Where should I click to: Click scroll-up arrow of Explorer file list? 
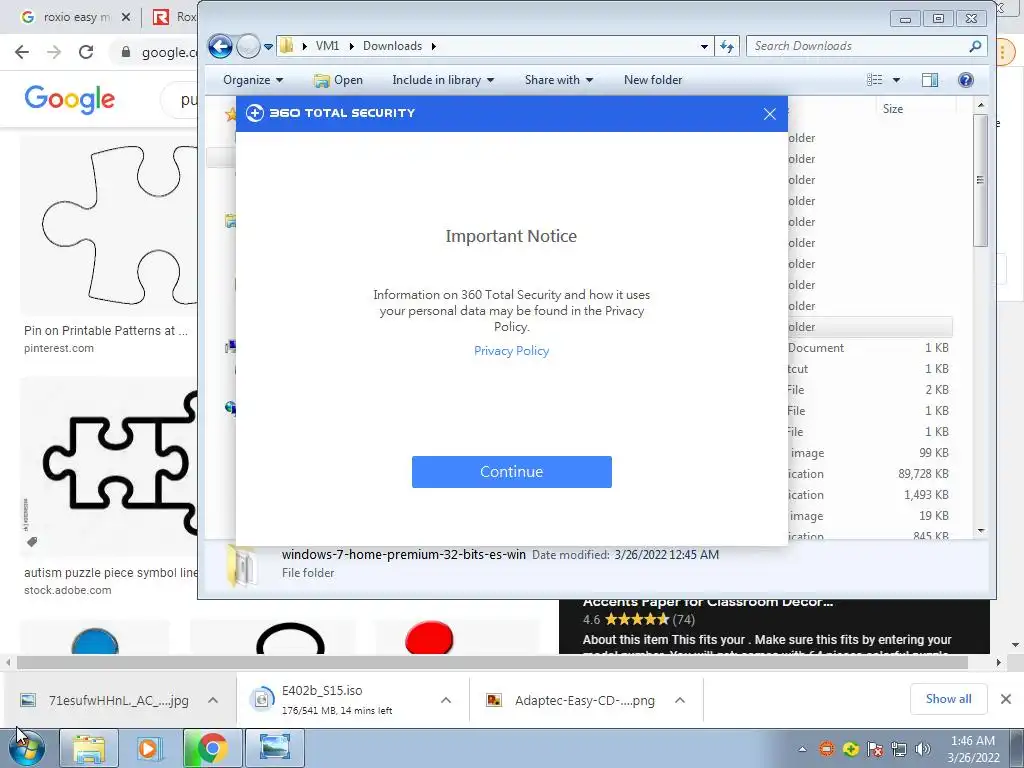pyautogui.click(x=980, y=105)
